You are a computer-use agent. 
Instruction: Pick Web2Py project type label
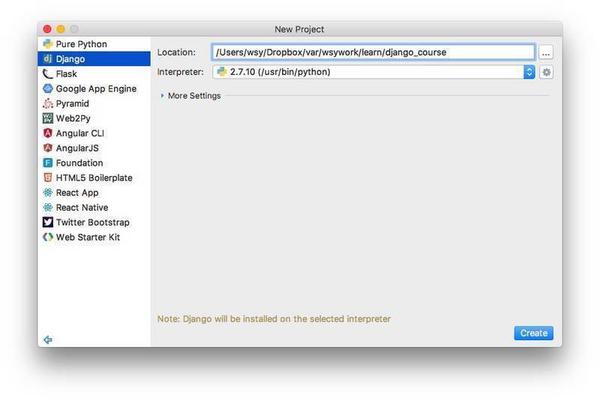pos(73,119)
